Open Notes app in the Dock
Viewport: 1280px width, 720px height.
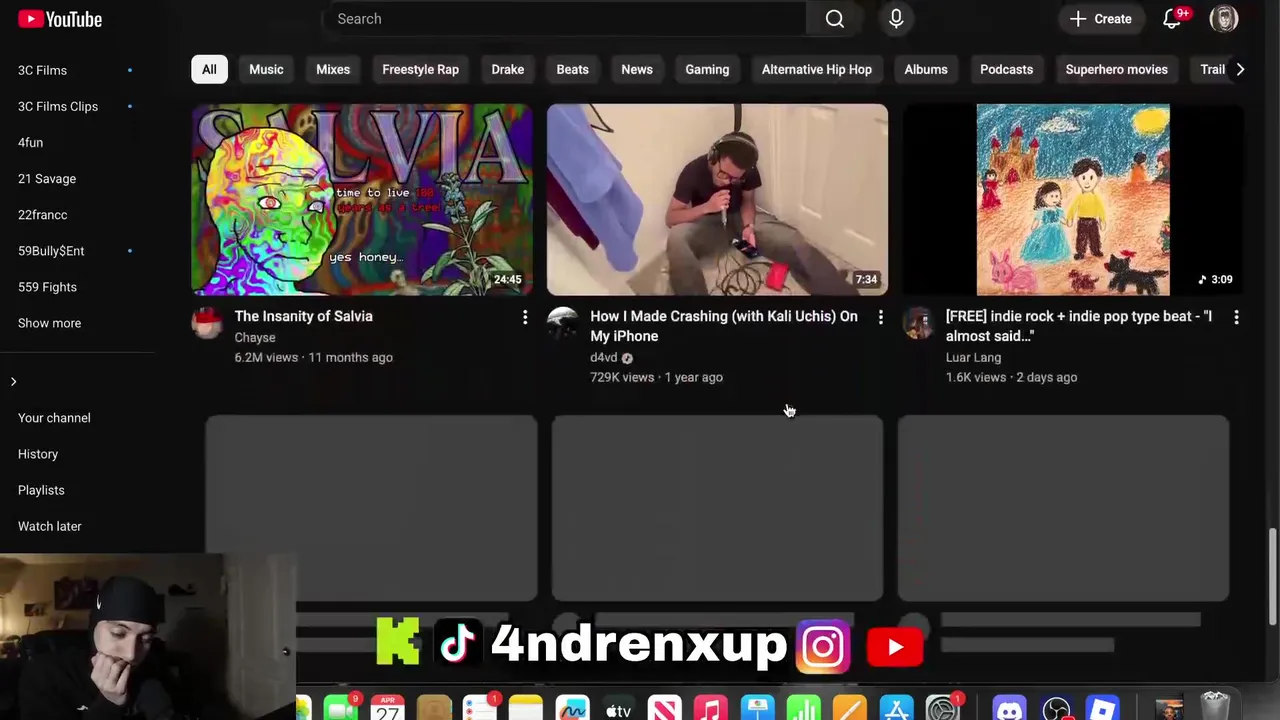526,708
